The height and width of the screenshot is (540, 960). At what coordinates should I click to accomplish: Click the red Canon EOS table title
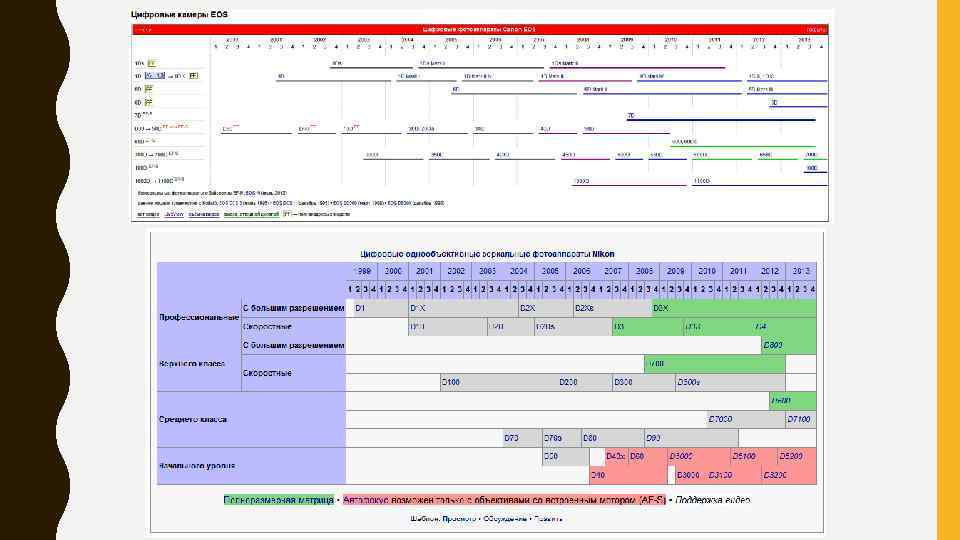[x=479, y=29]
